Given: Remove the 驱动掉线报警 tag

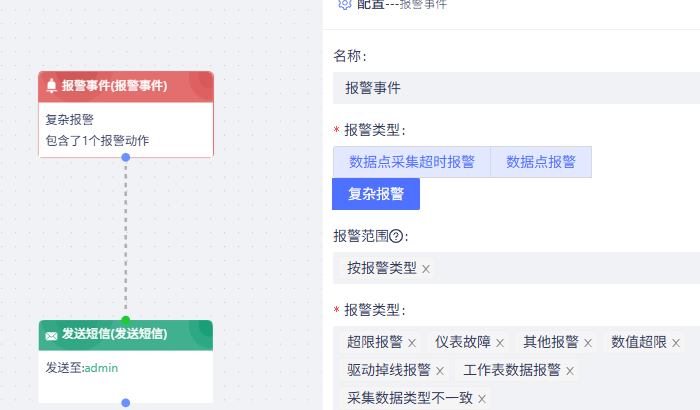Looking at the screenshot, I should click(x=440, y=371).
